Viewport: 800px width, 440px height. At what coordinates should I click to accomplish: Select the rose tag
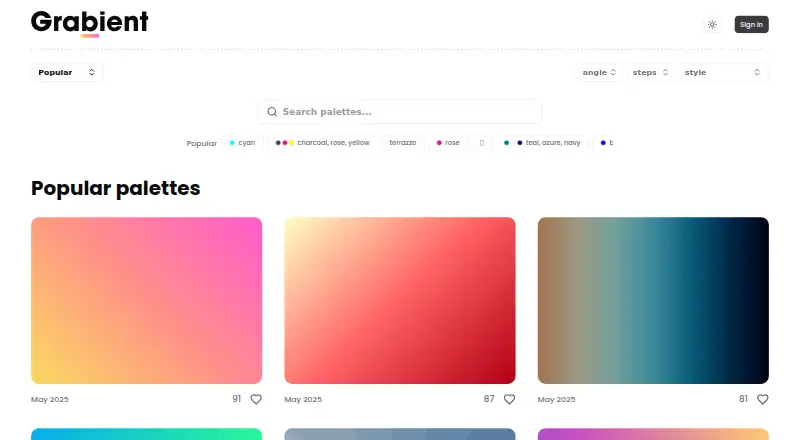tap(448, 143)
